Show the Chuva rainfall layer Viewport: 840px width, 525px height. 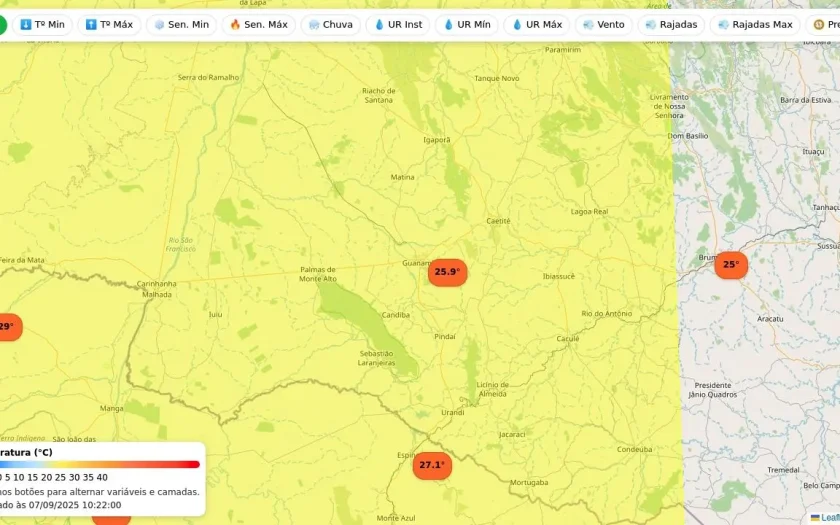pos(331,25)
